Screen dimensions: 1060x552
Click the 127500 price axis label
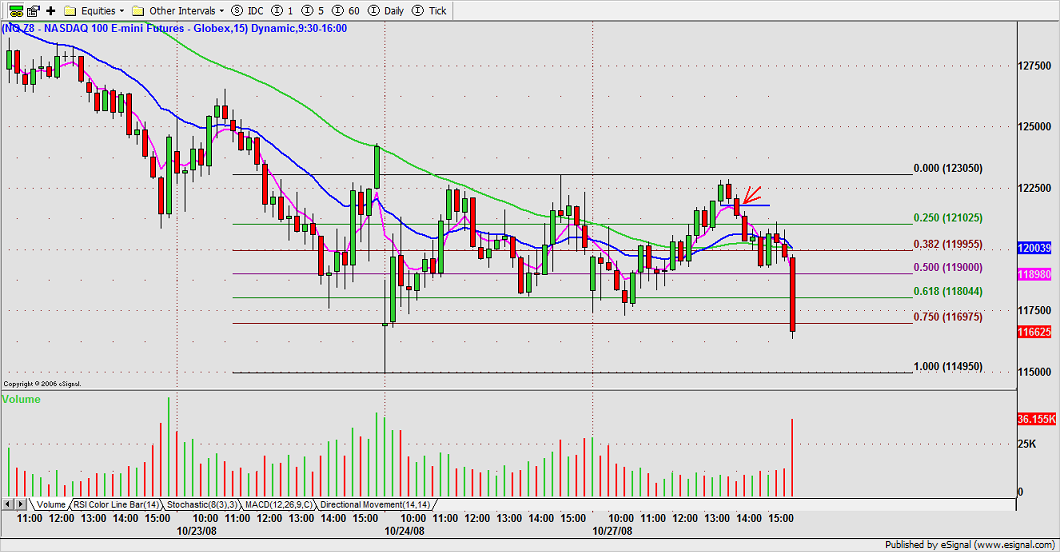tap(1034, 66)
